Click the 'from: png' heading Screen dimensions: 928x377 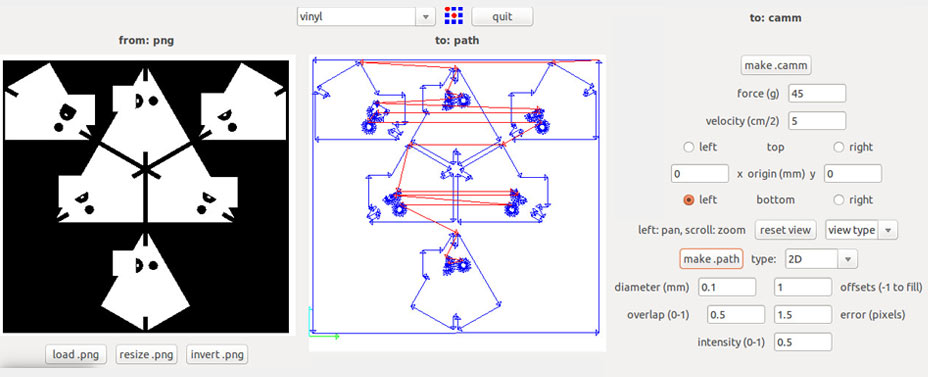pos(146,41)
